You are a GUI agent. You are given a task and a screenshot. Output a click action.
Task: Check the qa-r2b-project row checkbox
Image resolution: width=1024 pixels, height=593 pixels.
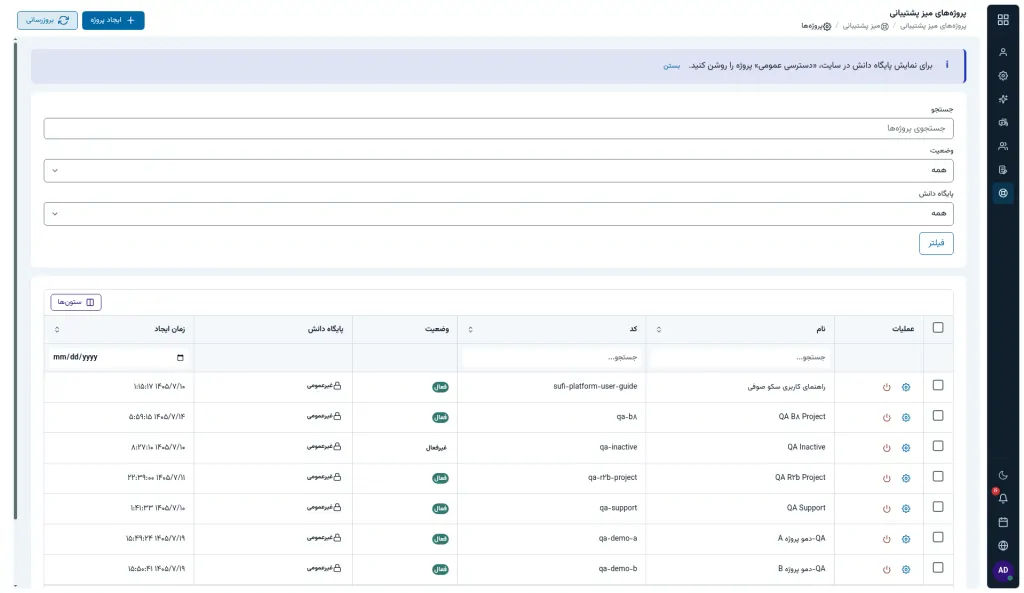[938, 476]
